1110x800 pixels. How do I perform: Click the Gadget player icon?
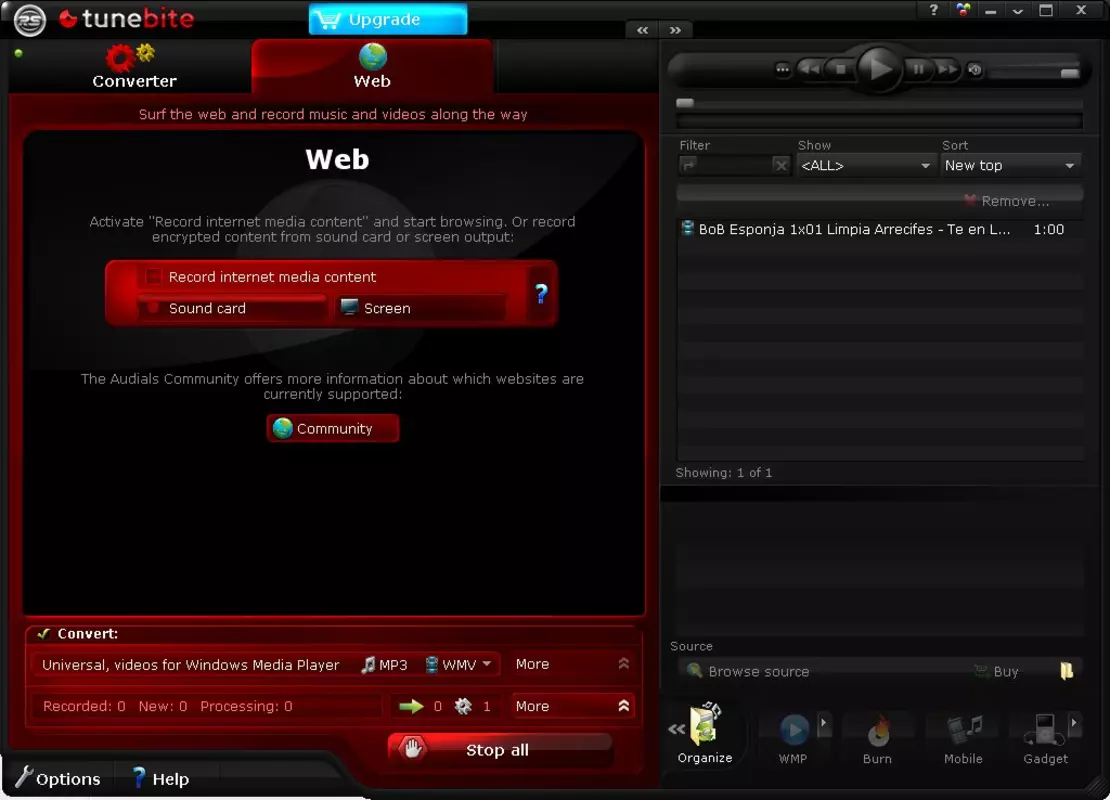click(1045, 729)
